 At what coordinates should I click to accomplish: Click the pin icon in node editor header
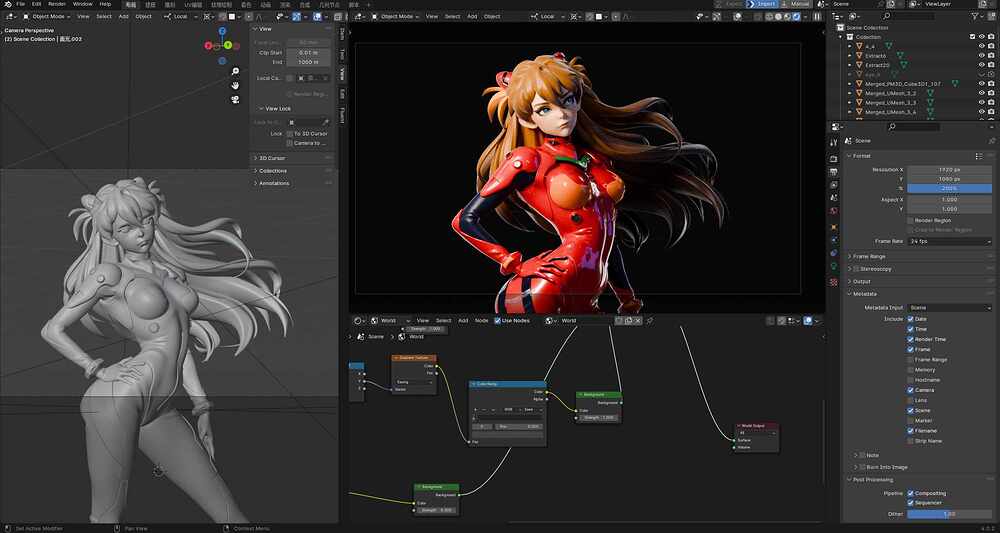pyautogui.click(x=650, y=321)
